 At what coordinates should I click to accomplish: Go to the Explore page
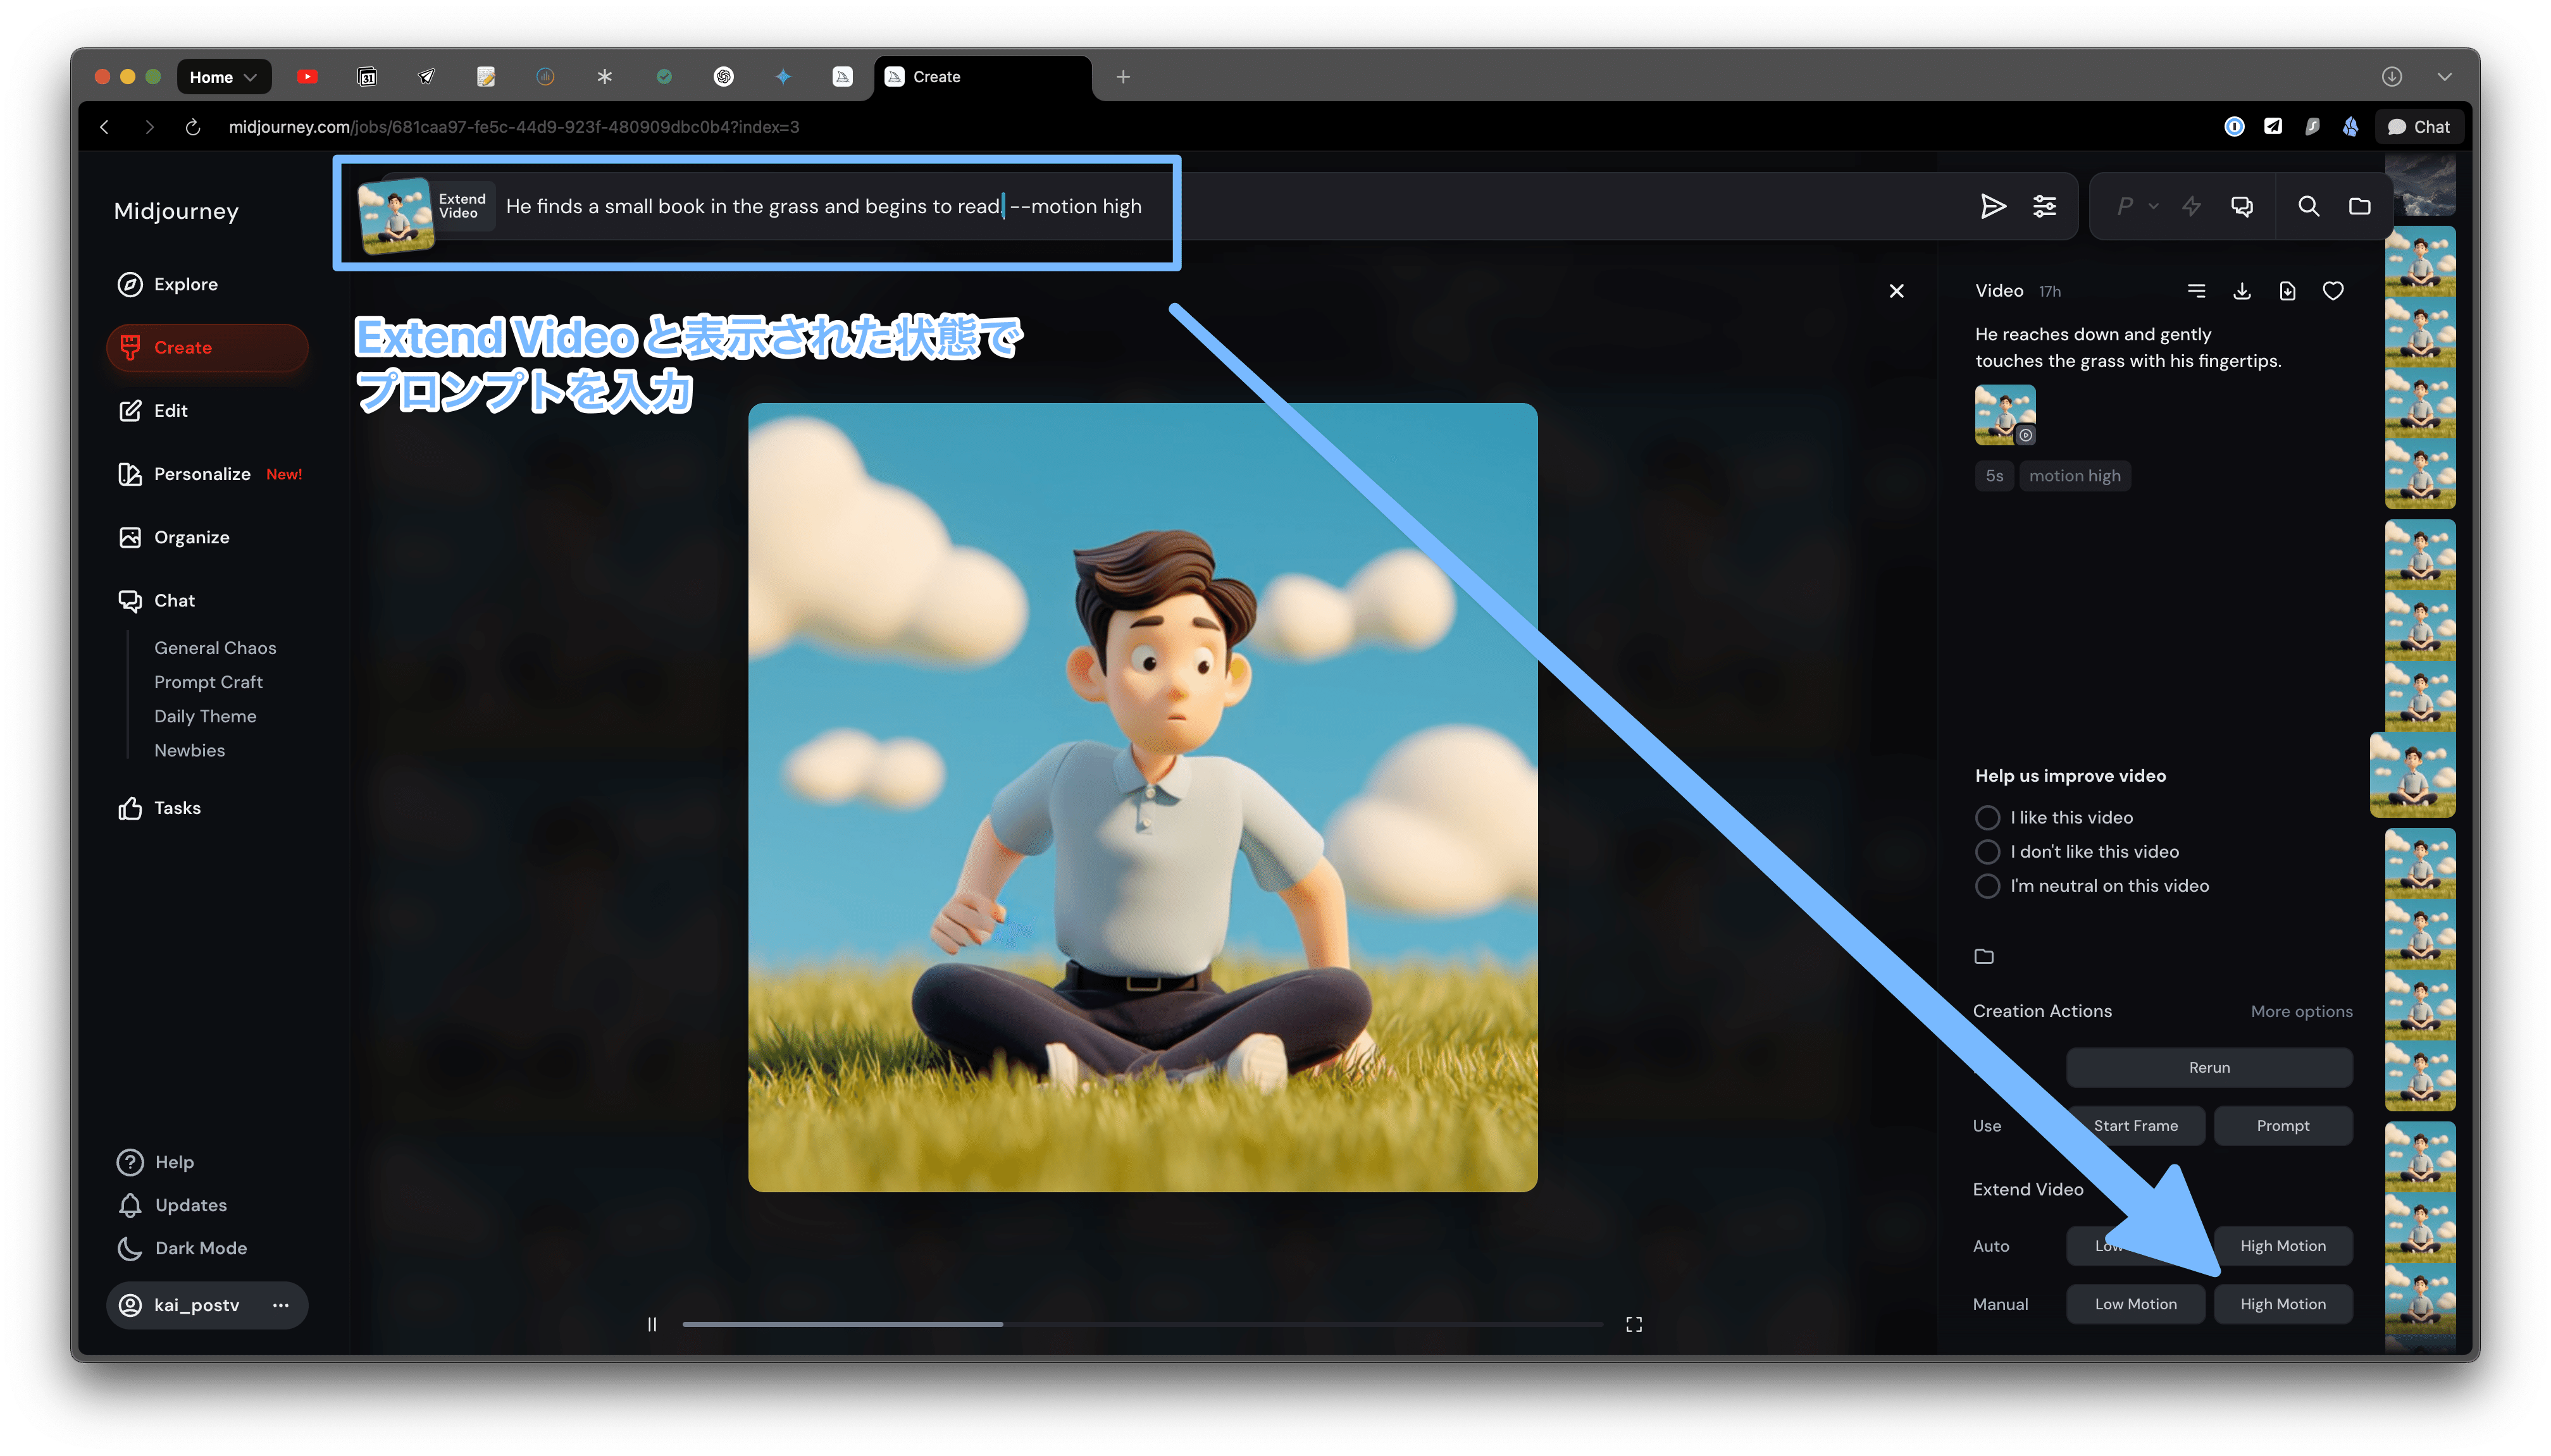tap(185, 285)
